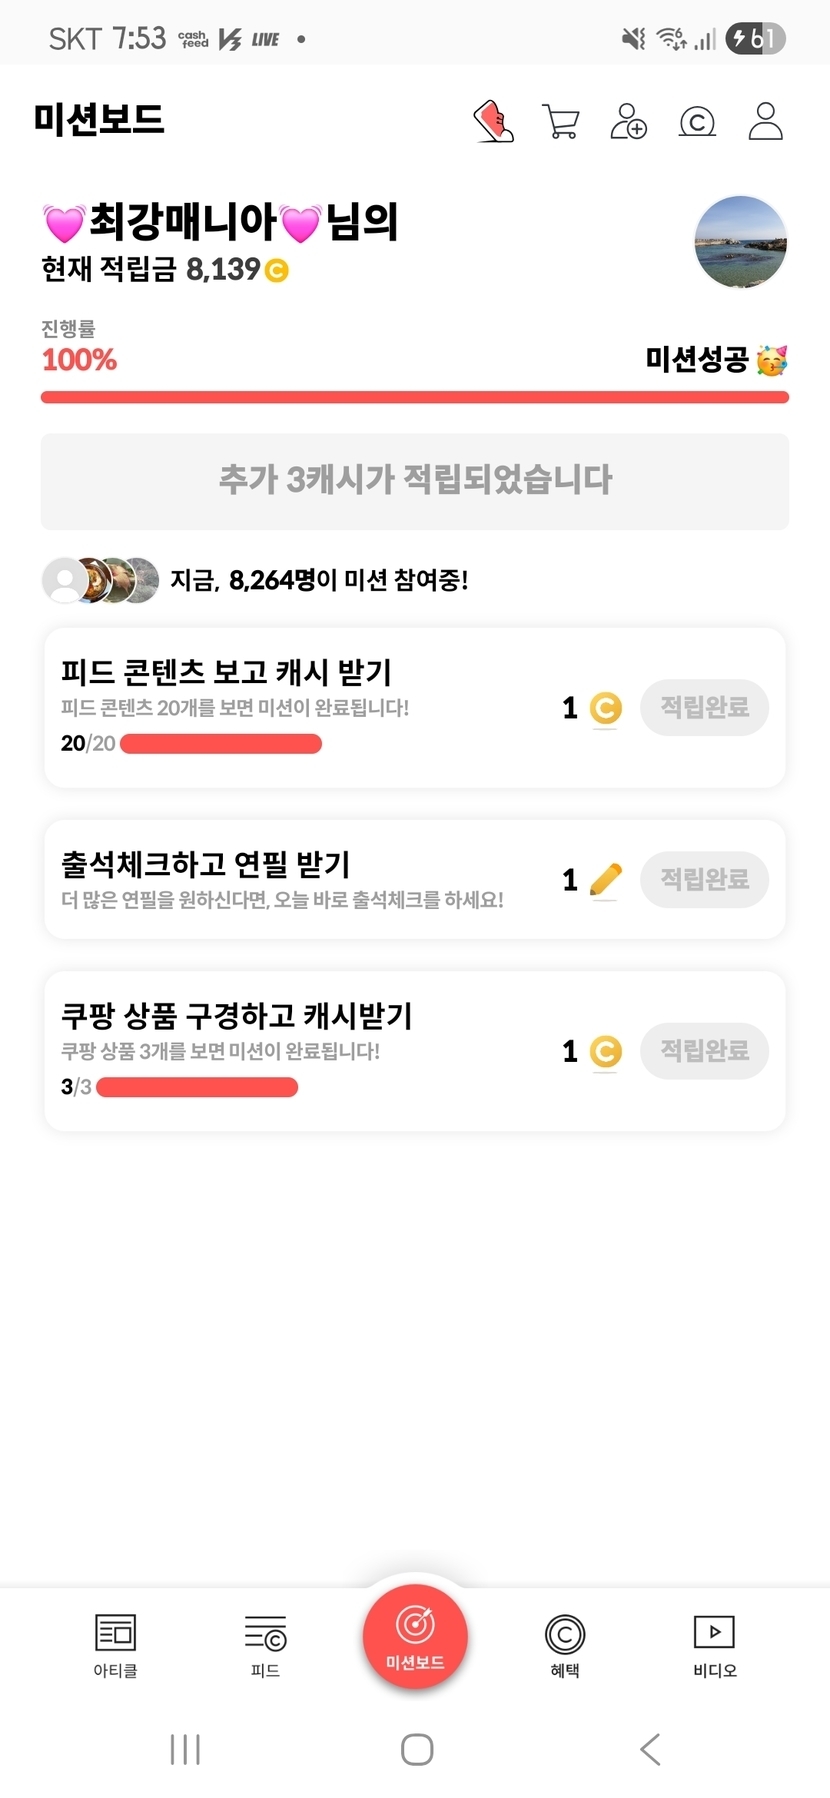Tap the 추가 3캐시가 적립되었습니다 banner

pos(415,481)
